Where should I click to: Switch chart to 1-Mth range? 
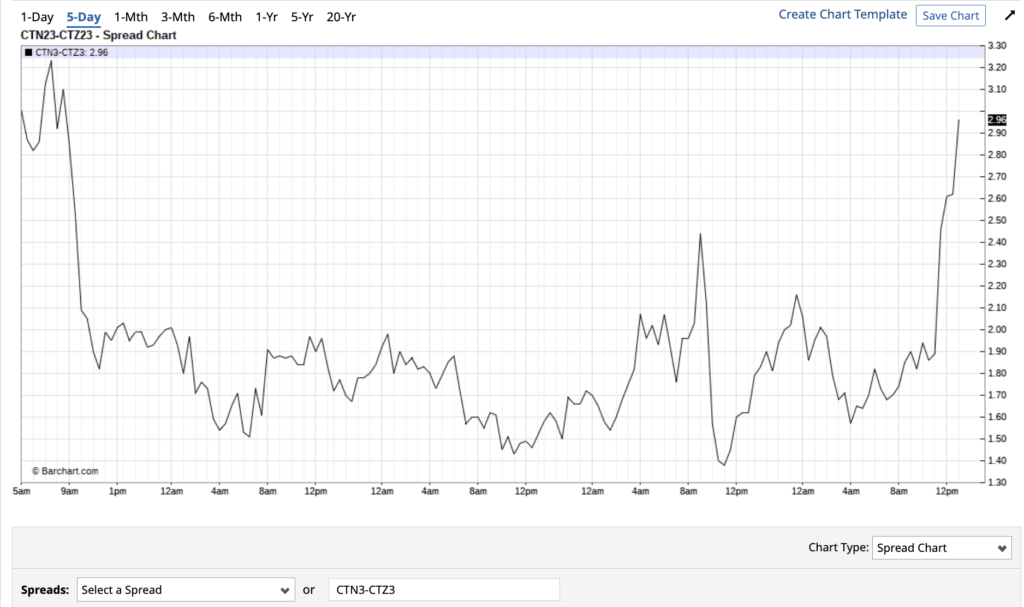[131, 17]
